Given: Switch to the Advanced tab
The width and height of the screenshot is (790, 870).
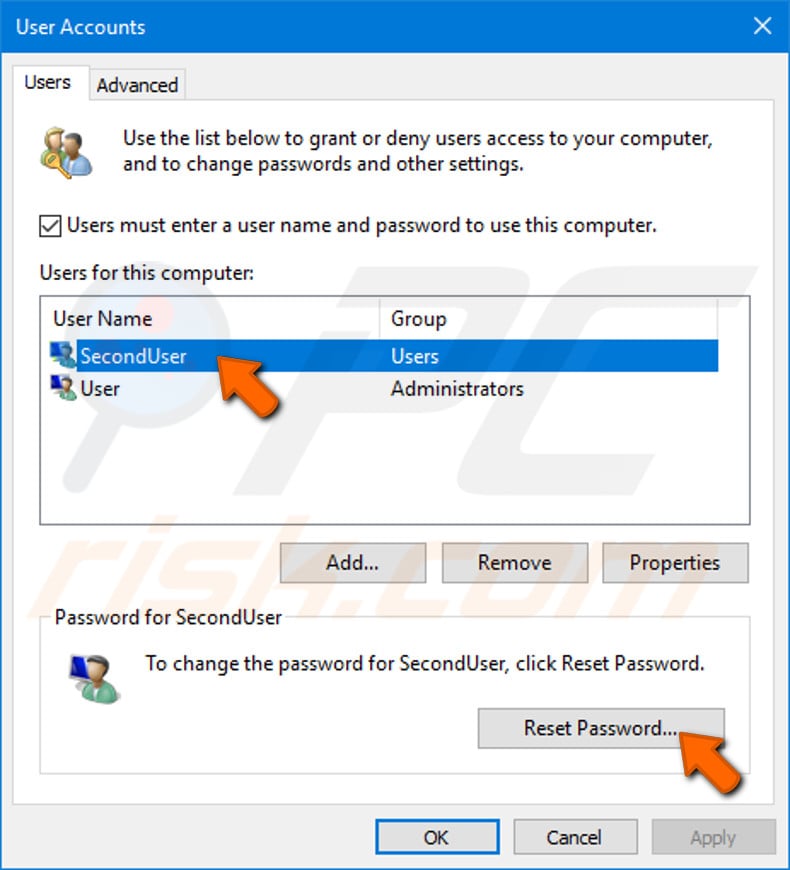Looking at the screenshot, I should pos(137,85).
